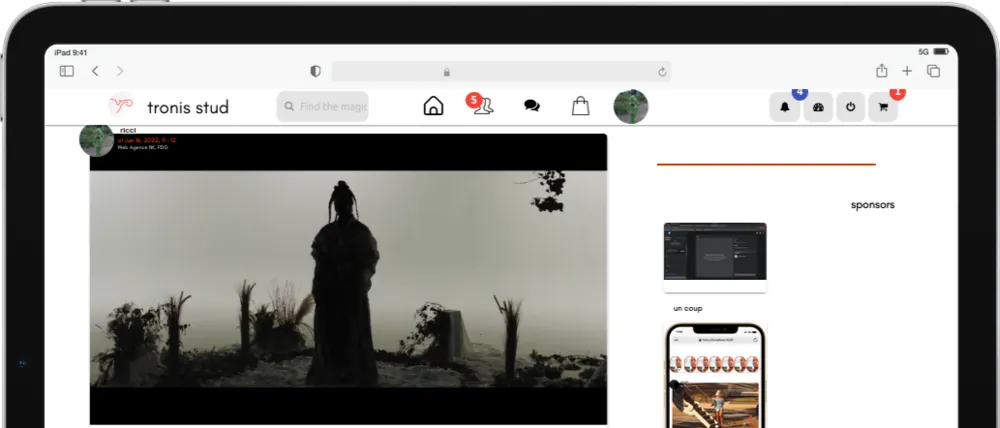Open the shopping bag icon

coord(580,106)
